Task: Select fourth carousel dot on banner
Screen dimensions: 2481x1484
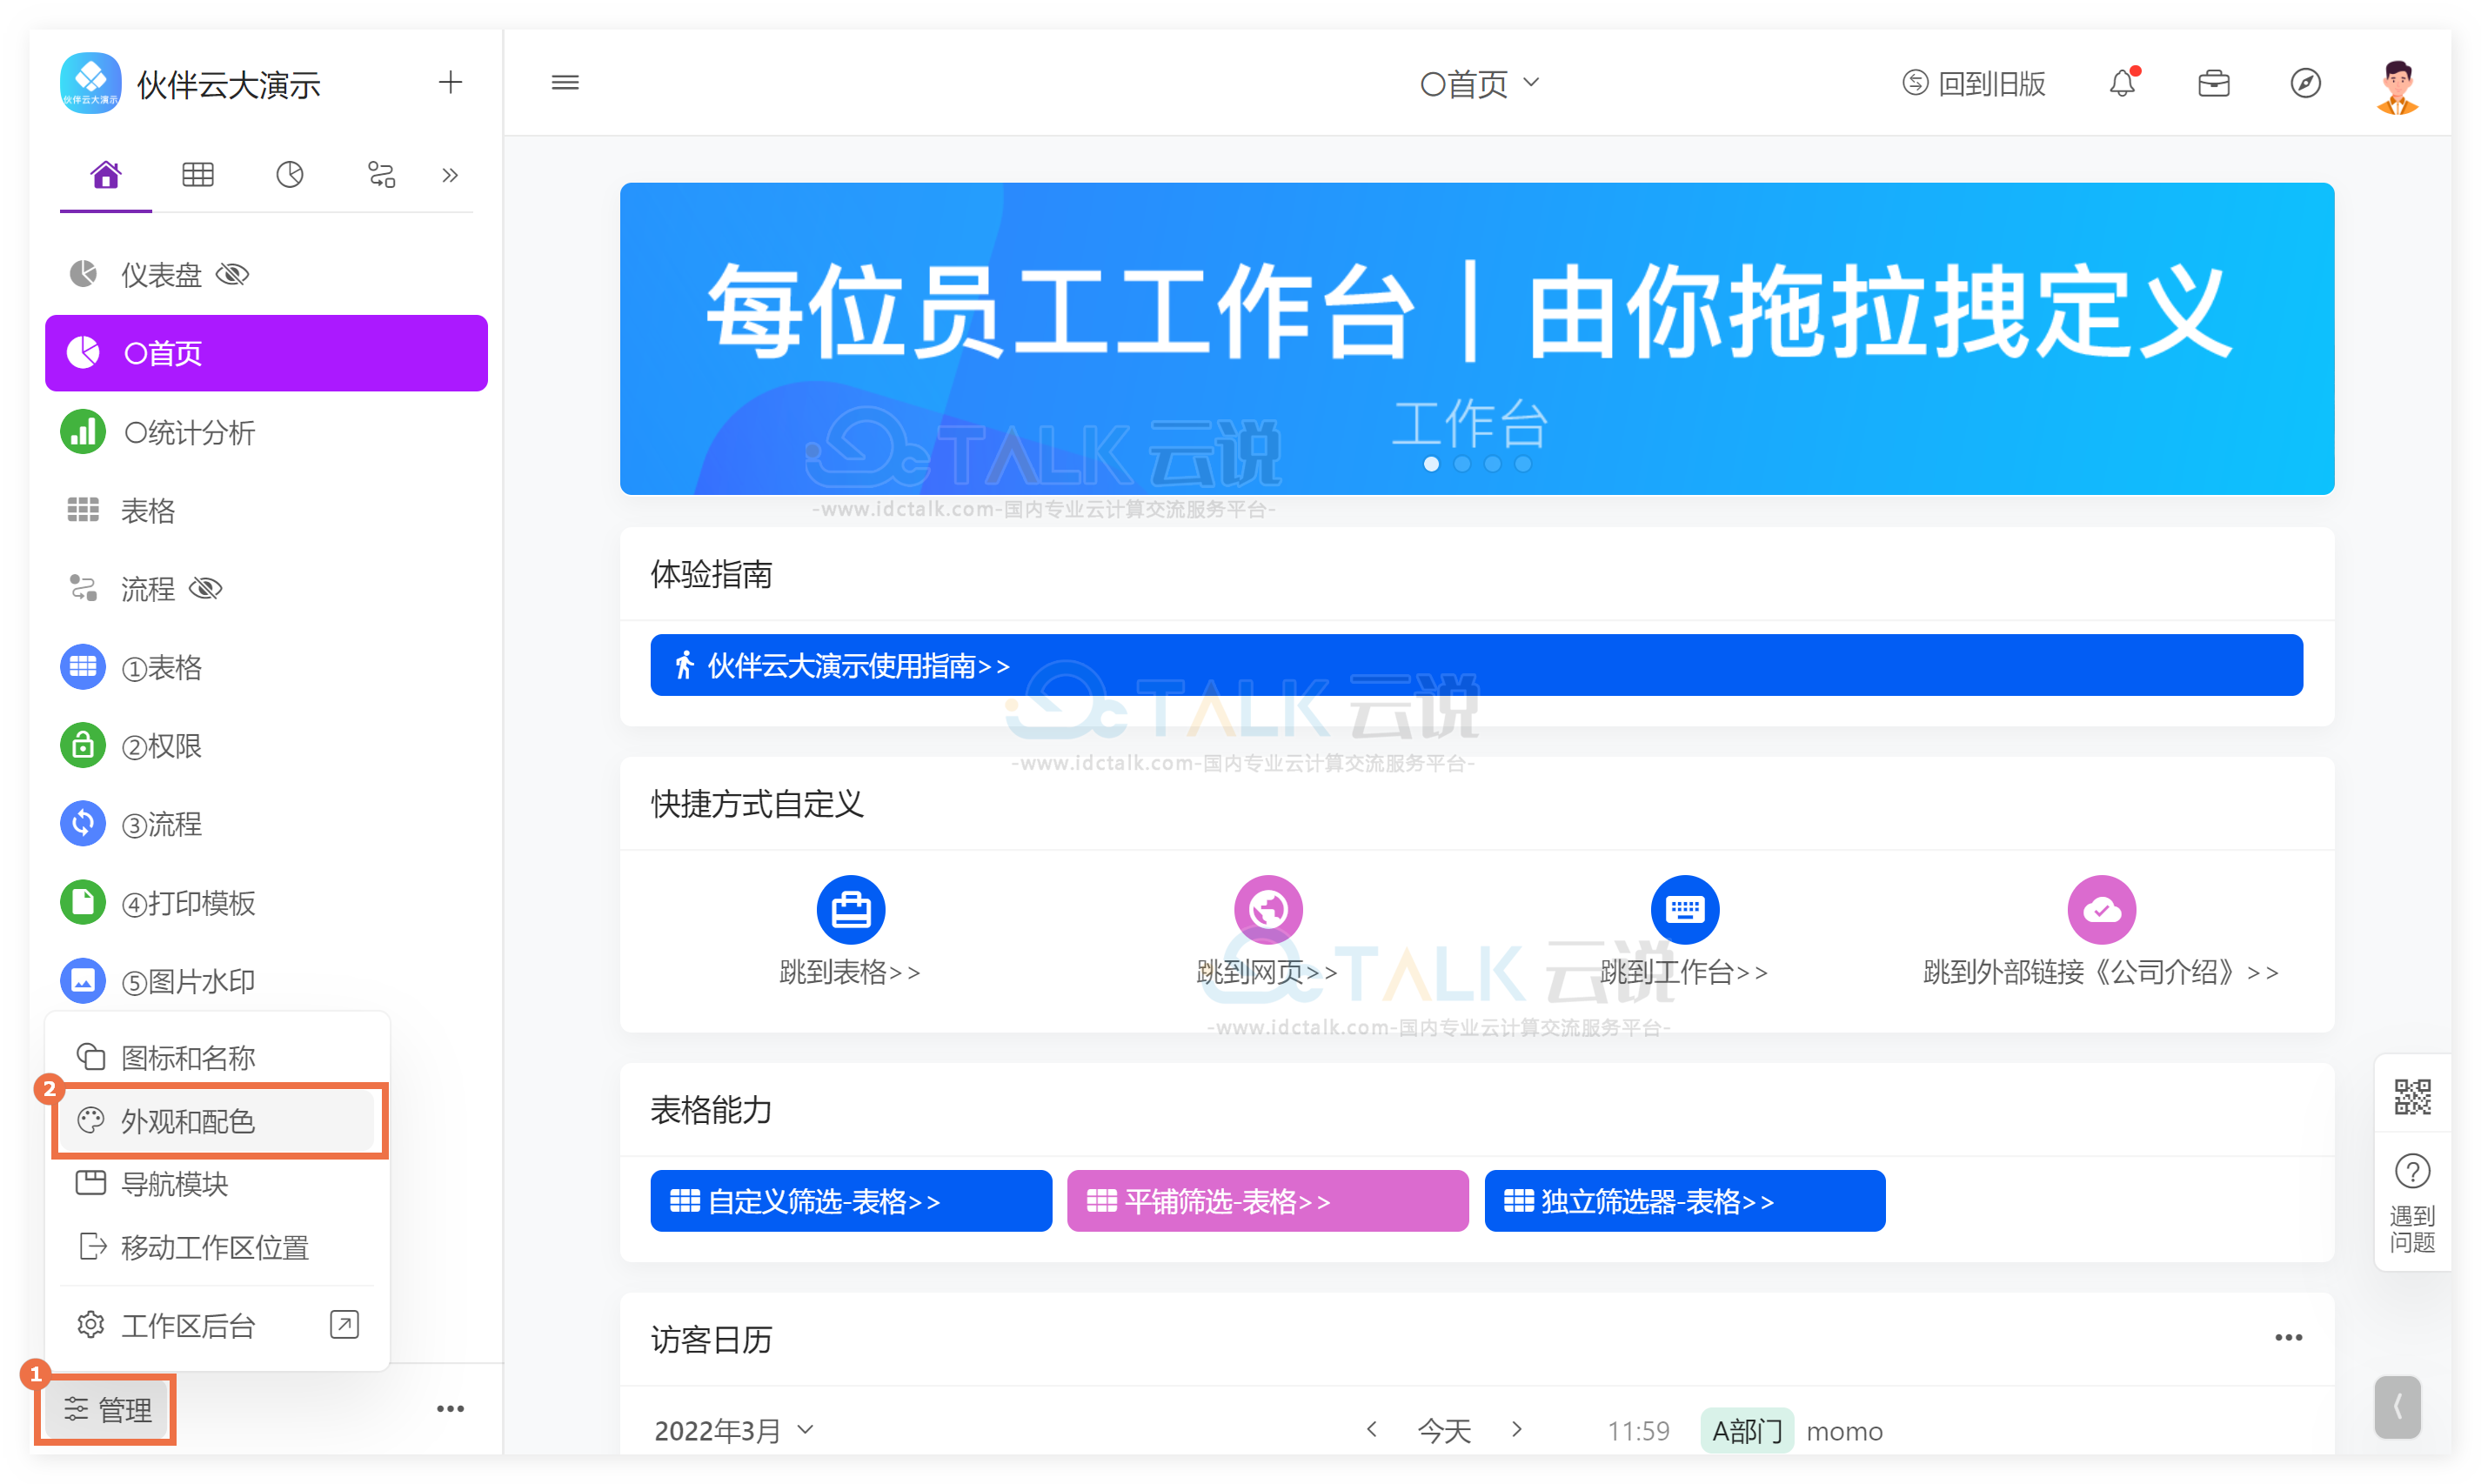Action: tap(1523, 464)
